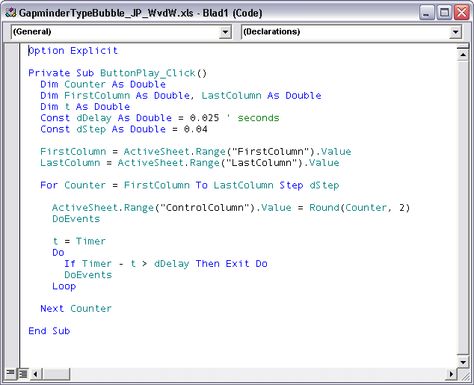474x385 pixels.
Task: Click the 'End Sub' line
Action: coord(49,331)
